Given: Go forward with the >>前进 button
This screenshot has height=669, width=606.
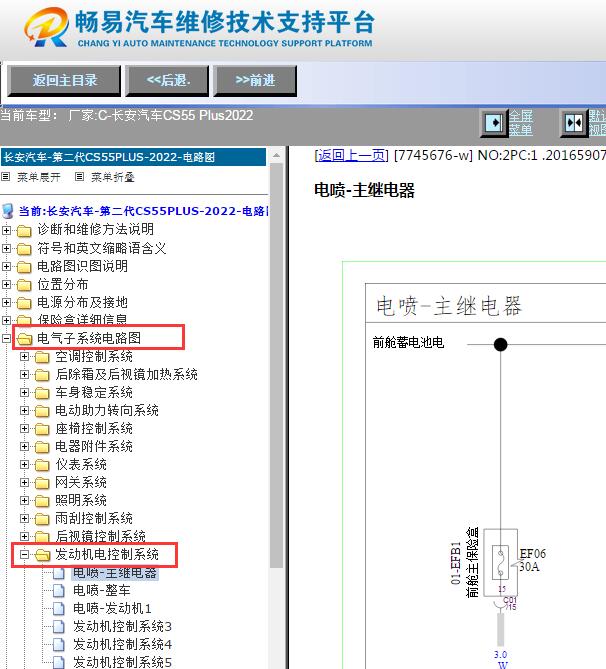Looking at the screenshot, I should (x=255, y=81).
